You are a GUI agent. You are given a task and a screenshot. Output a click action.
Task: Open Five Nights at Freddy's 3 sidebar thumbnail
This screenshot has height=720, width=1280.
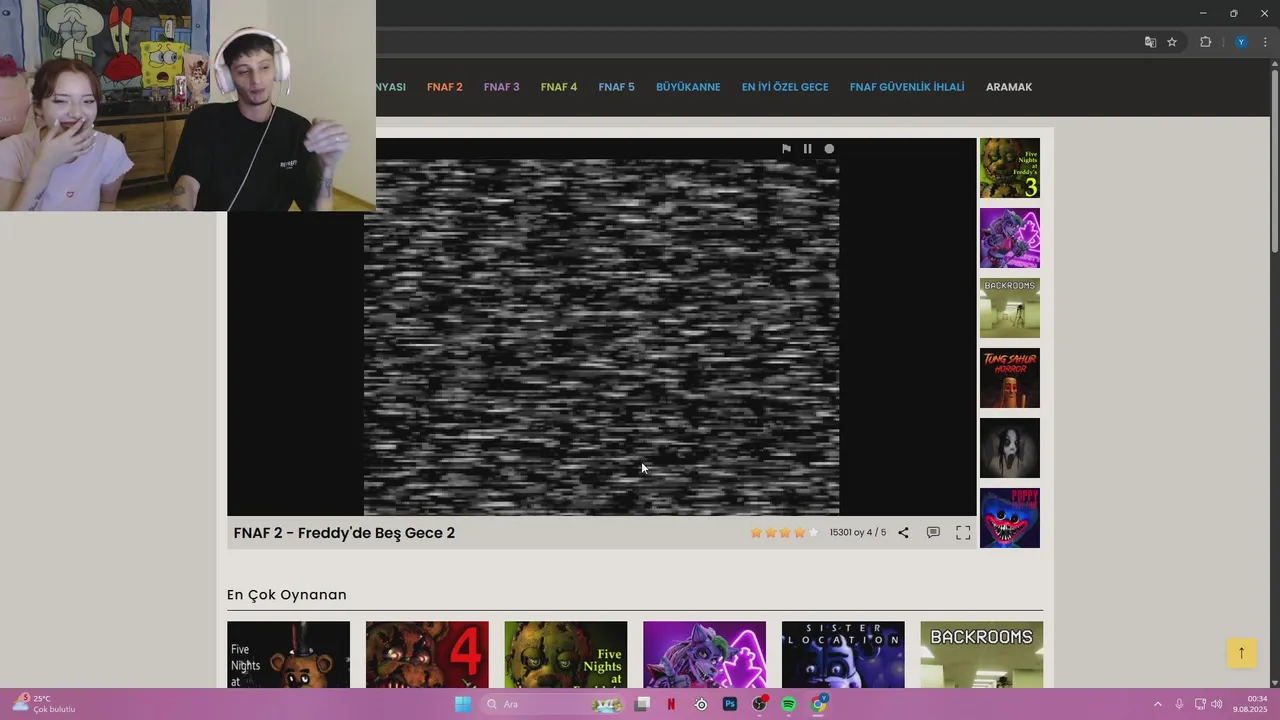click(1010, 168)
